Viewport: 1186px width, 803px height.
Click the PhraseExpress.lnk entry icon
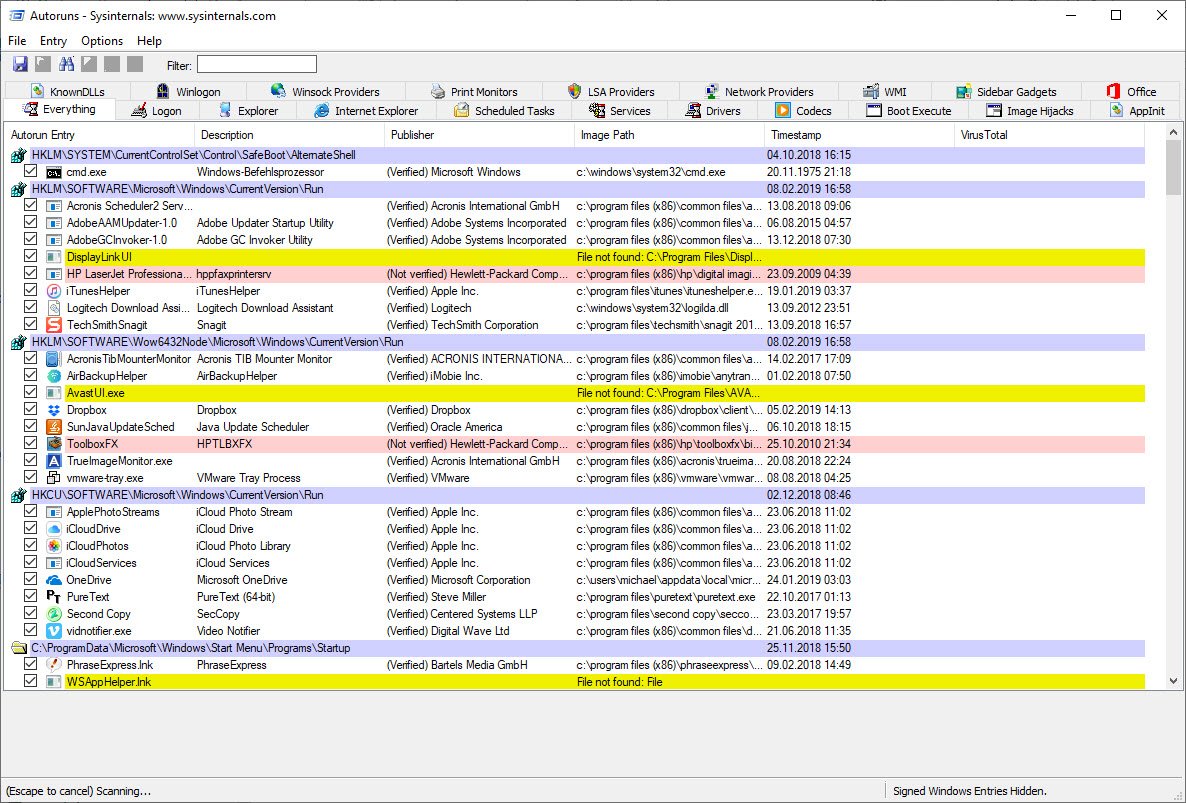tap(54, 665)
